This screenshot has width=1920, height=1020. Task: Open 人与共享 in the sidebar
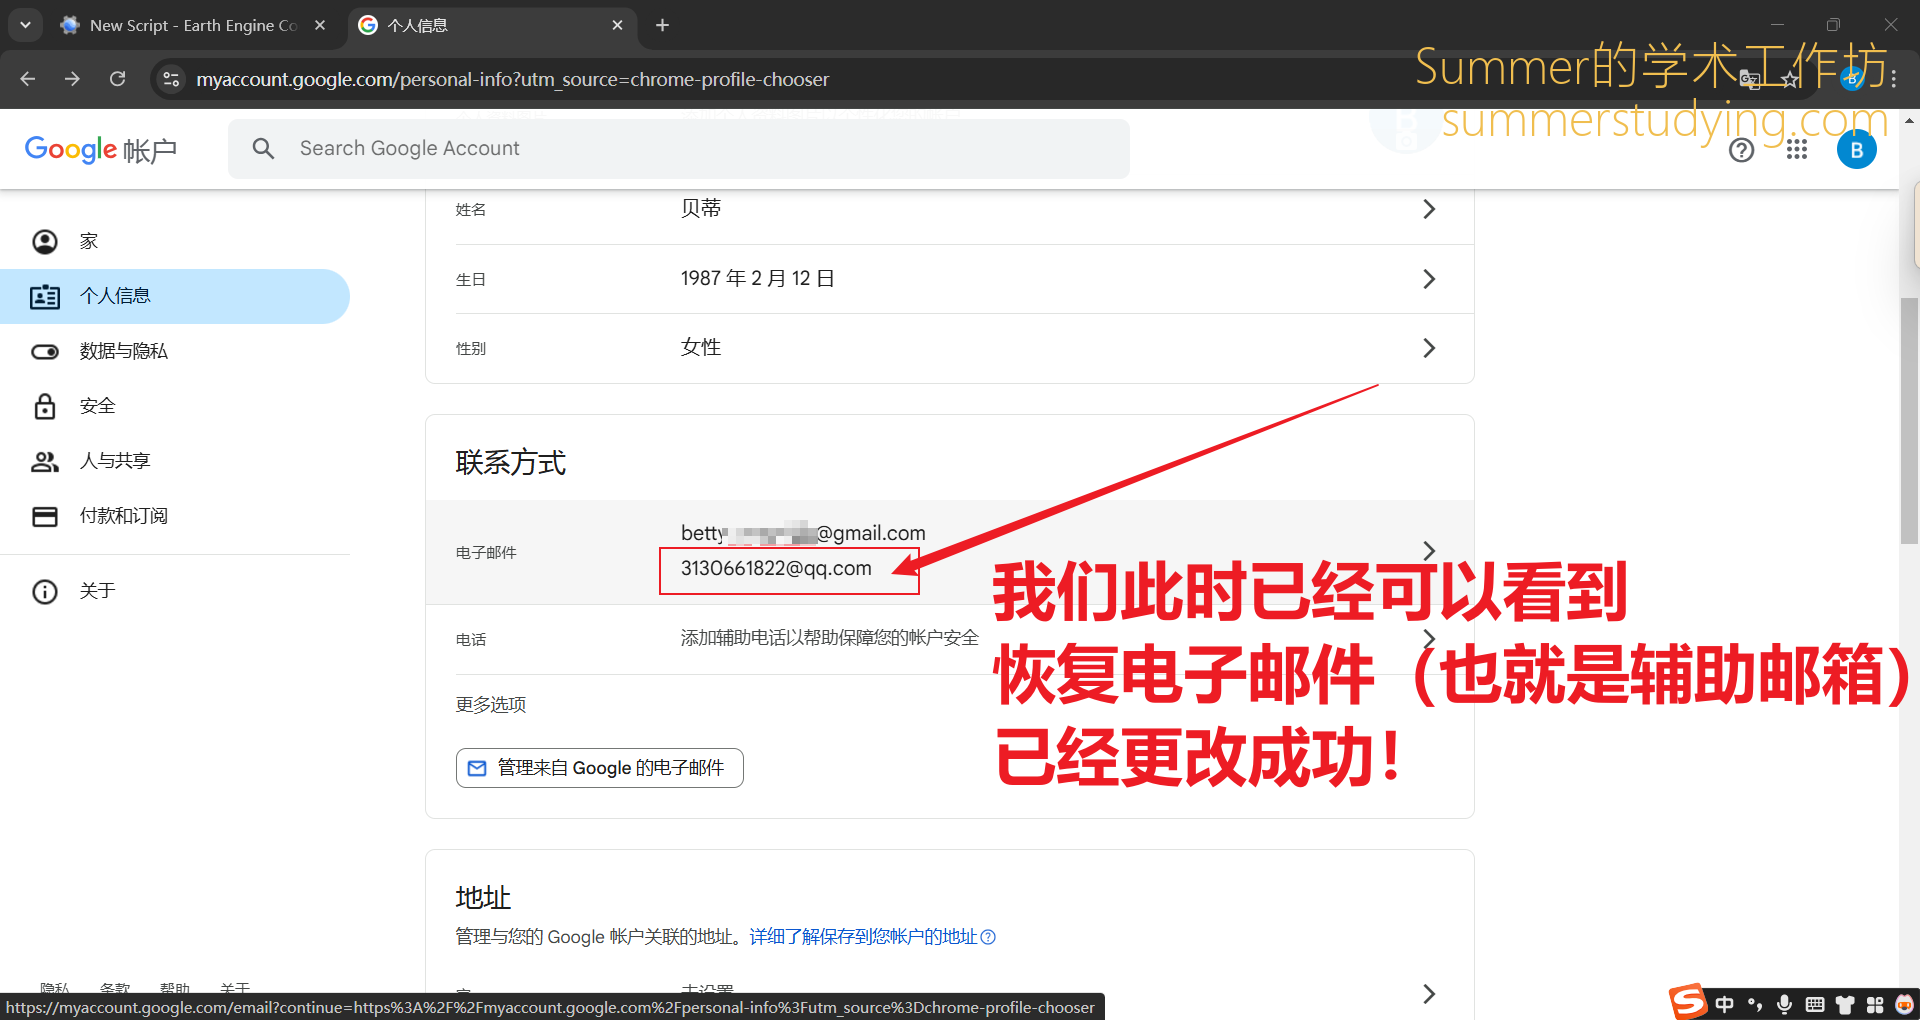click(x=175, y=461)
